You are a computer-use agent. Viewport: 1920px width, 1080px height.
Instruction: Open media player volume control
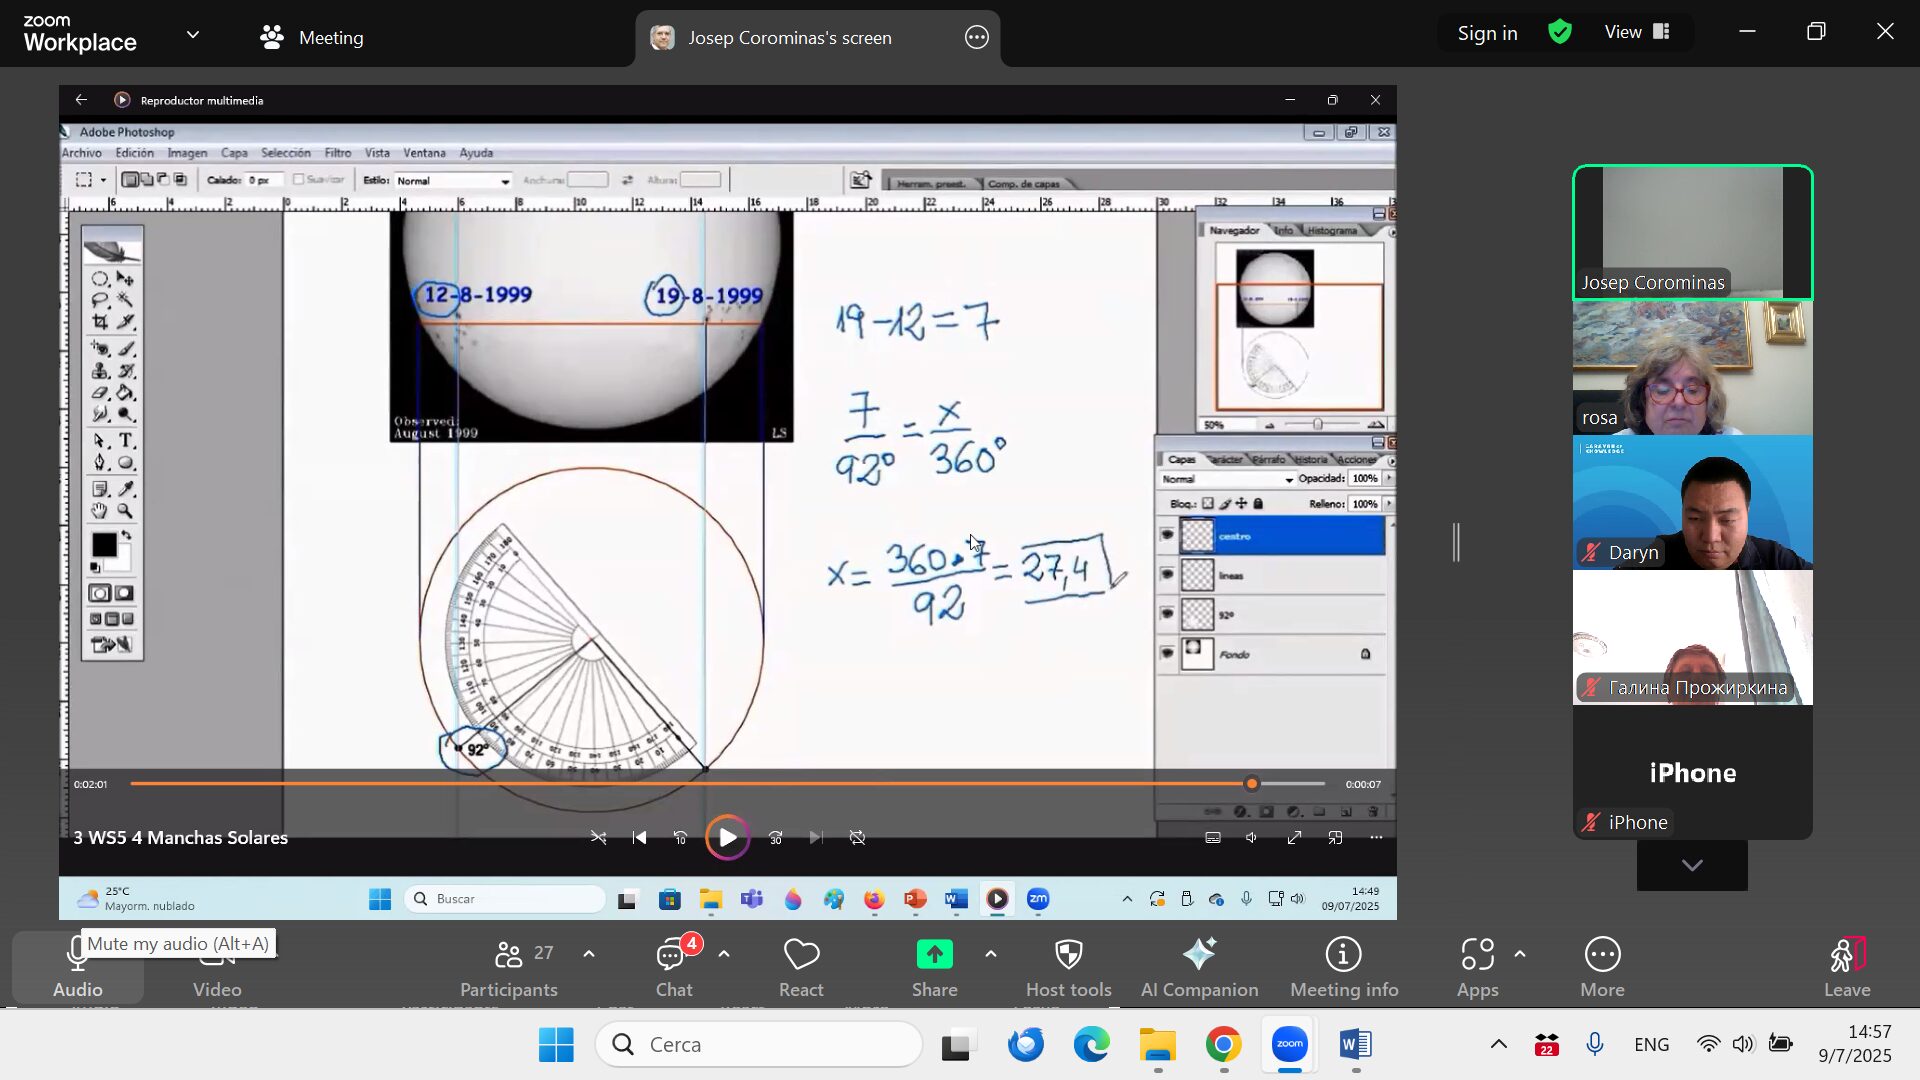click(1252, 838)
